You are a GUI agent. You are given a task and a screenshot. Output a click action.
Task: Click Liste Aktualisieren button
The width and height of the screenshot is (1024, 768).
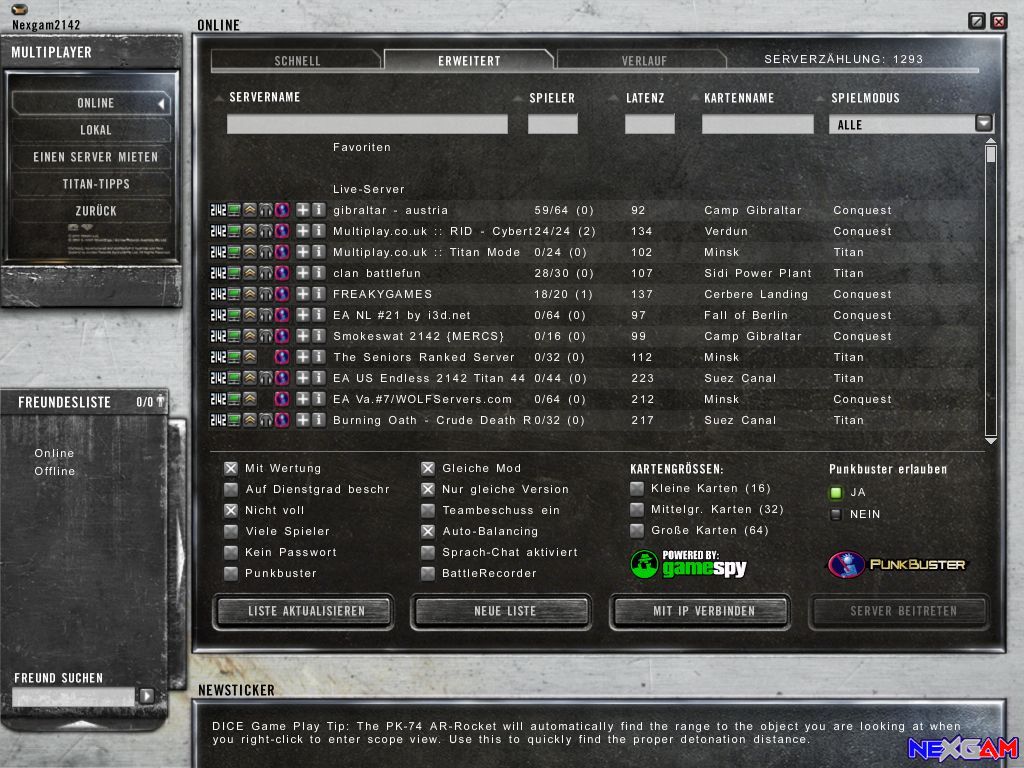(x=304, y=611)
